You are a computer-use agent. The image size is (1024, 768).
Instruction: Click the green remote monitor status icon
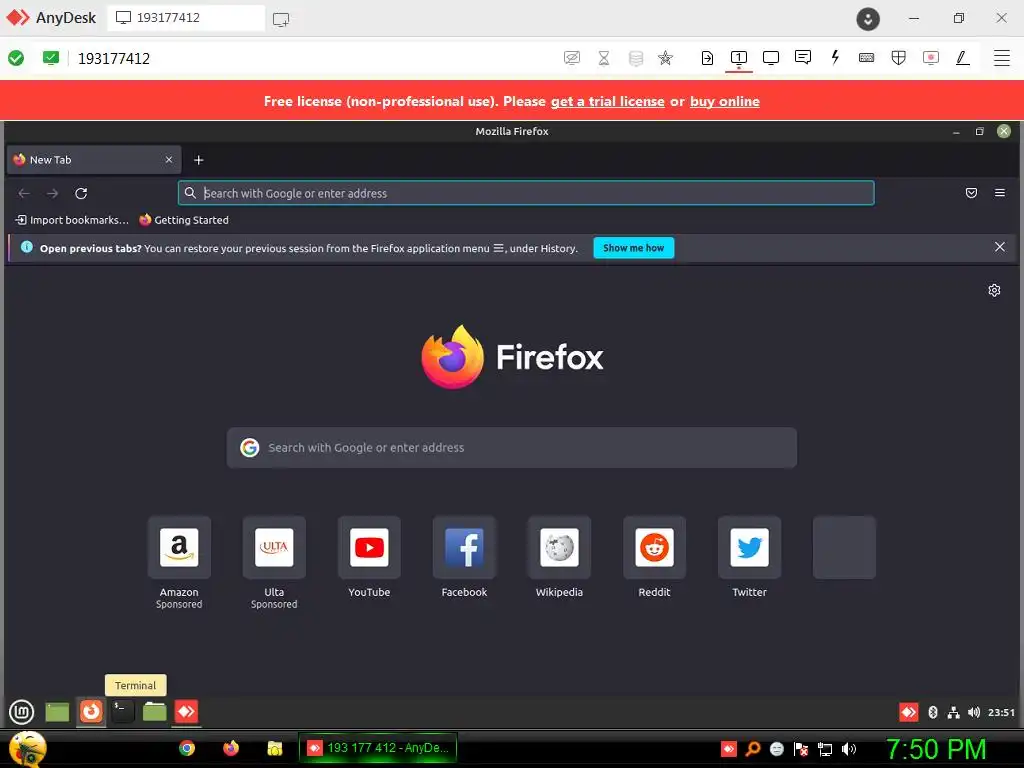click(x=50, y=58)
